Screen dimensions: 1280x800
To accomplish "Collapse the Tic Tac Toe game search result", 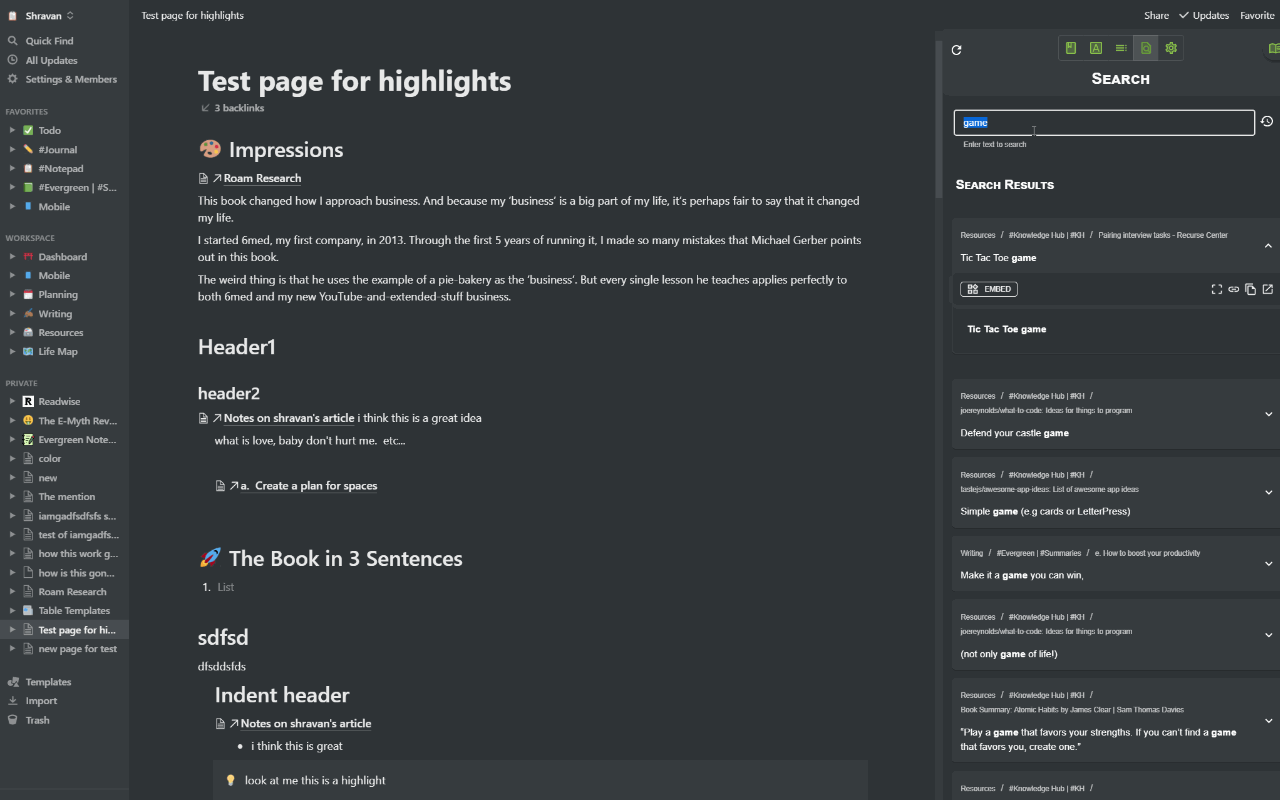I will (x=1269, y=245).
